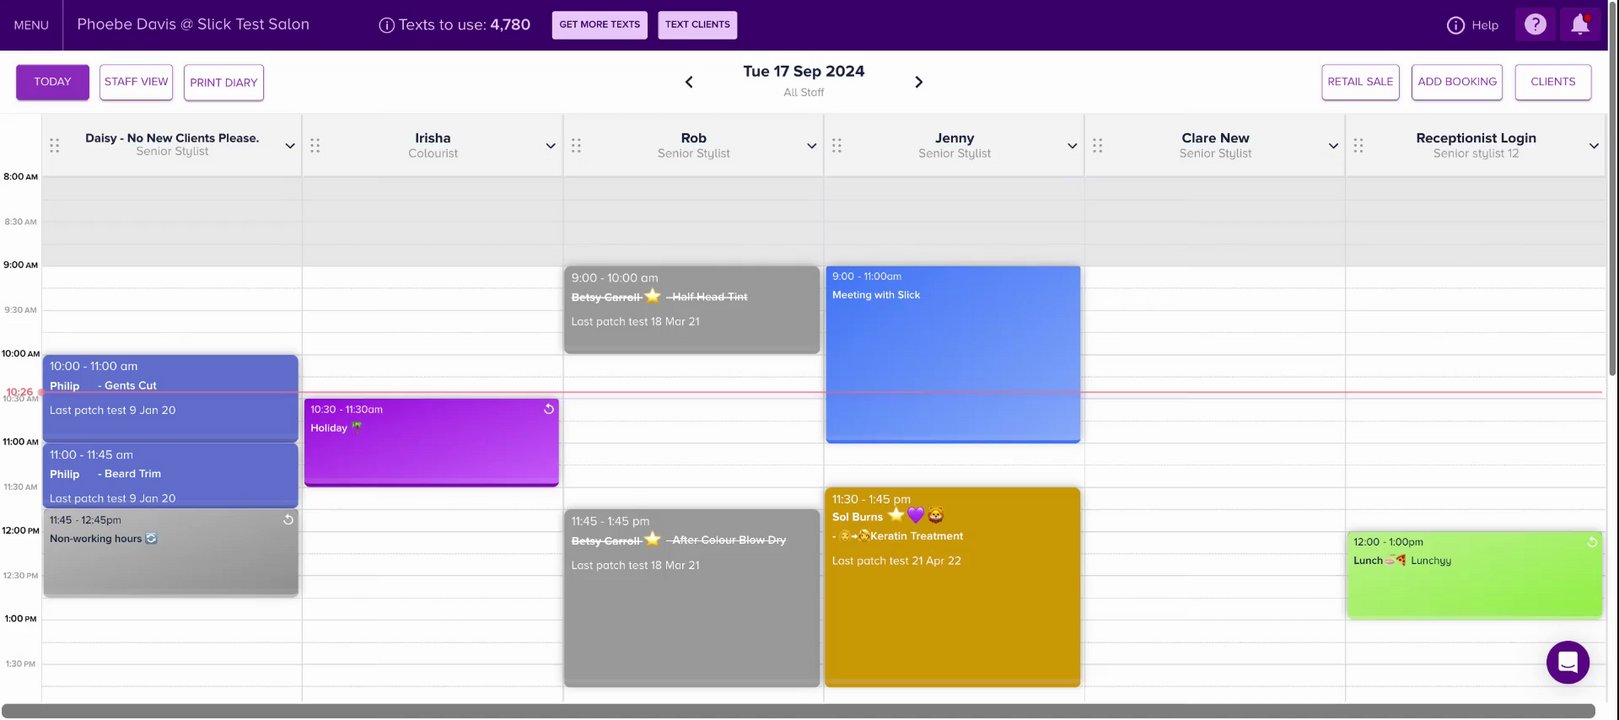This screenshot has height=720, width=1619.
Task: Expand Daisy's column dropdown arrow
Action: click(290, 146)
